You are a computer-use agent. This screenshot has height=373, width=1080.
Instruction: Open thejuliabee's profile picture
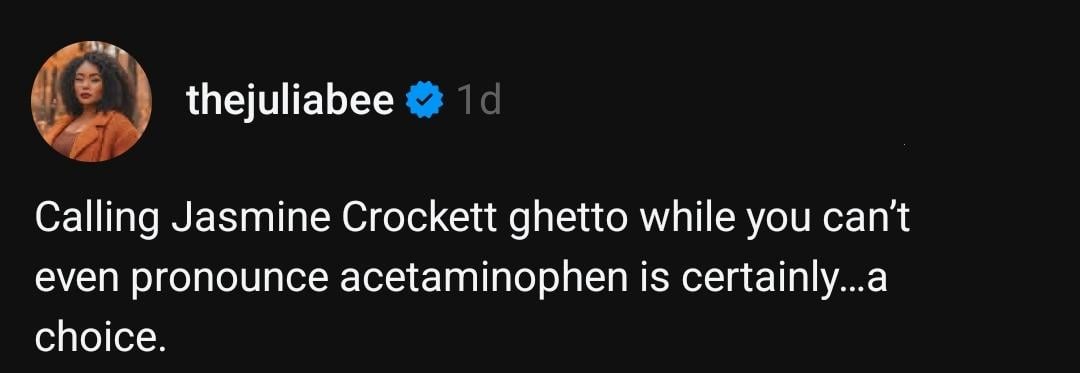[91, 101]
